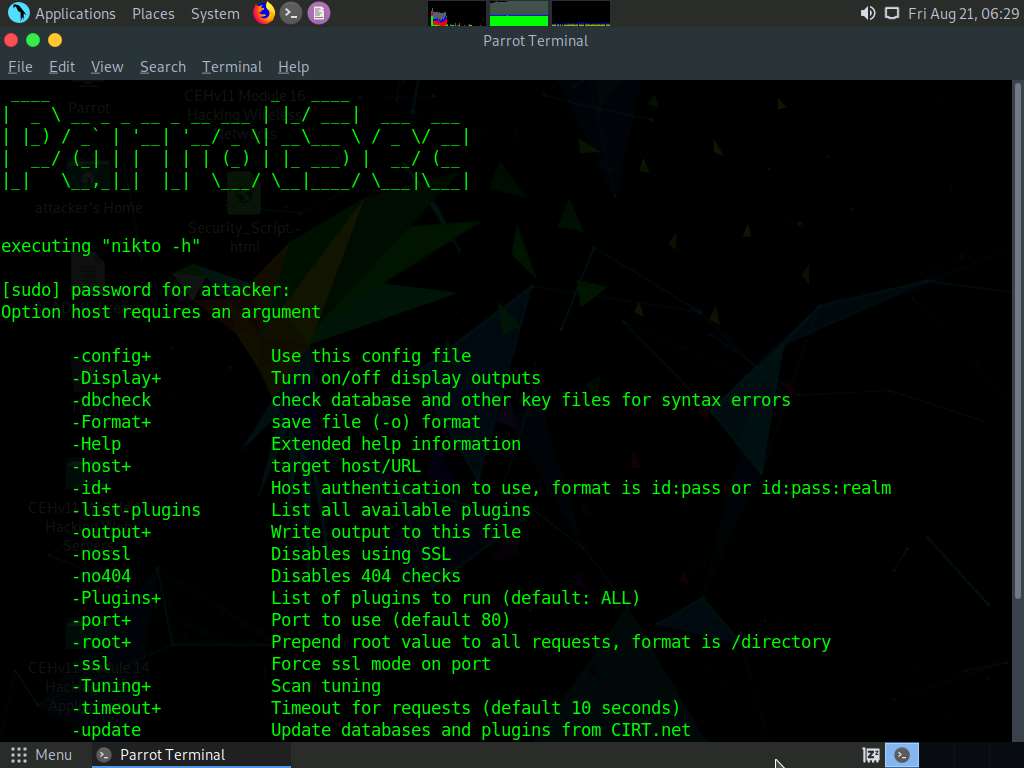
Task: Open the Help menu
Action: click(293, 67)
